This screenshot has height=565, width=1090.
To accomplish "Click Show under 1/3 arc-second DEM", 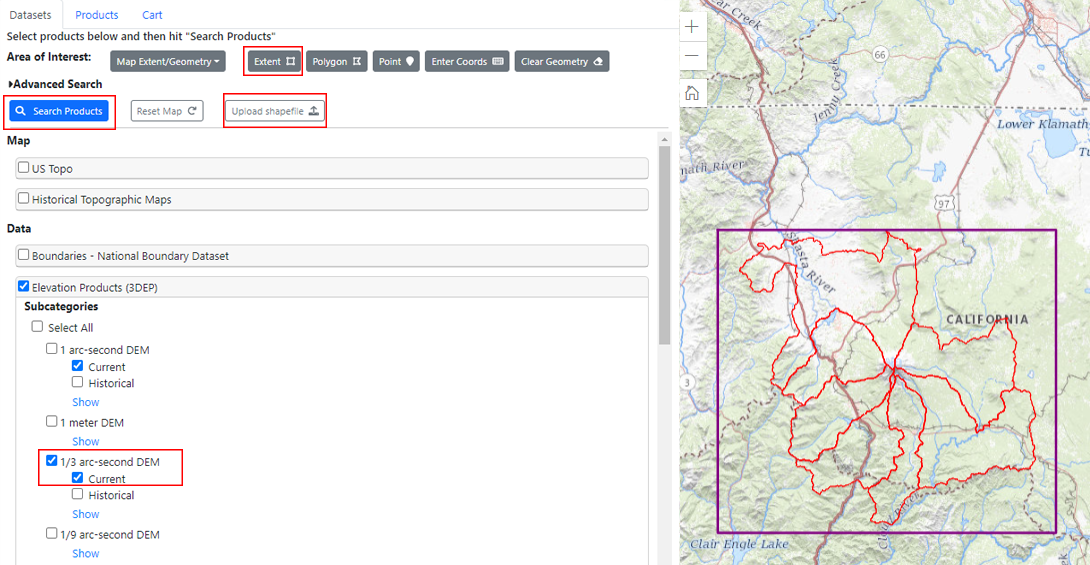I will (x=86, y=514).
